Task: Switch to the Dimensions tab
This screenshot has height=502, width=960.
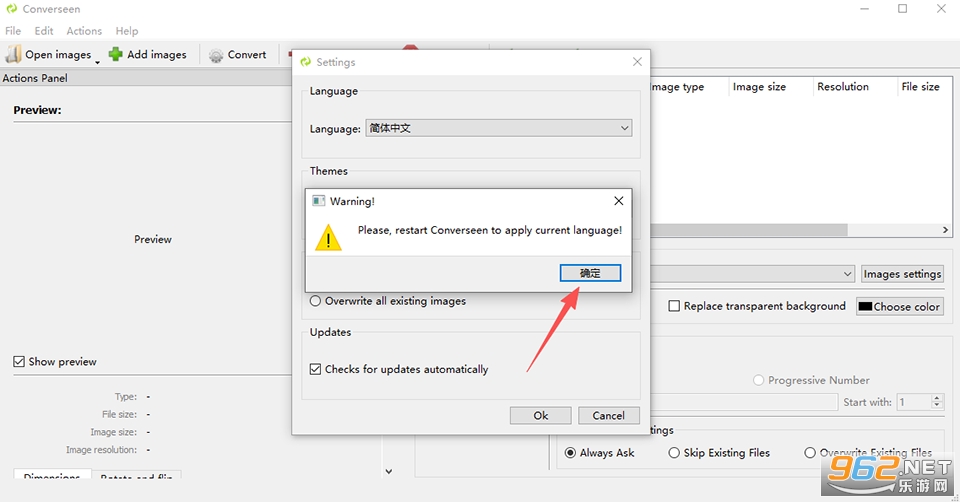Action: [x=52, y=475]
